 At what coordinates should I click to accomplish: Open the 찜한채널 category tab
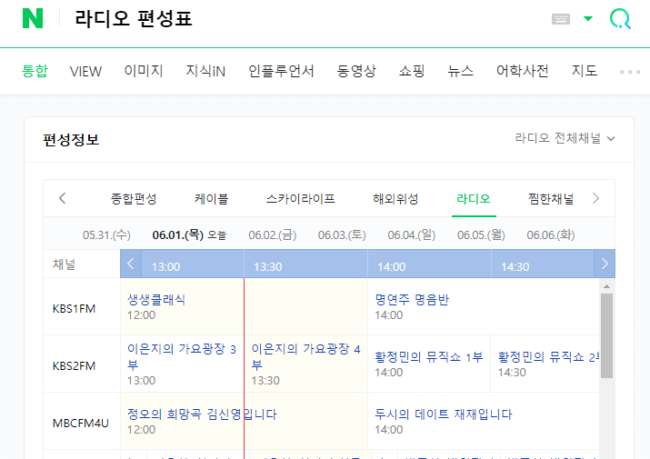click(551, 199)
